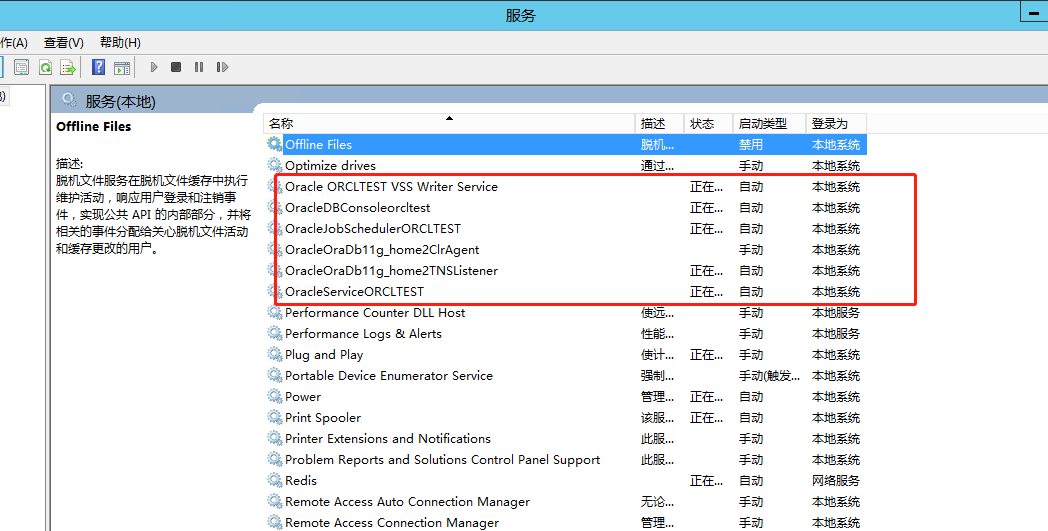Click gear icon beside Redis service
The width and height of the screenshot is (1048, 531).
click(274, 480)
